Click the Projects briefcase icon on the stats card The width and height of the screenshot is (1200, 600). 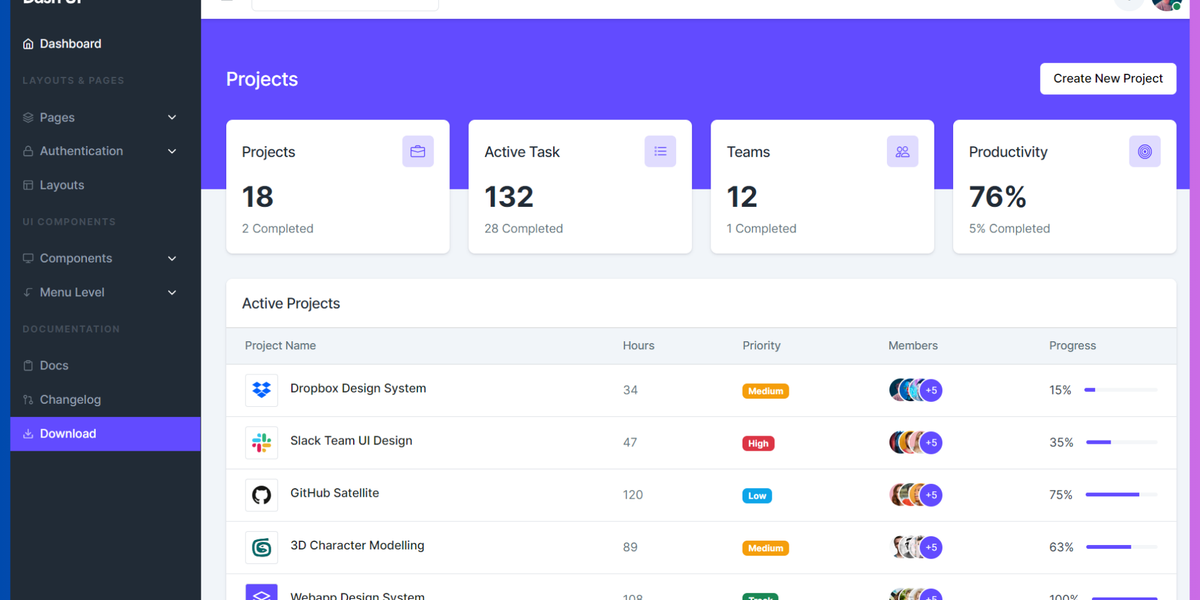tap(418, 151)
